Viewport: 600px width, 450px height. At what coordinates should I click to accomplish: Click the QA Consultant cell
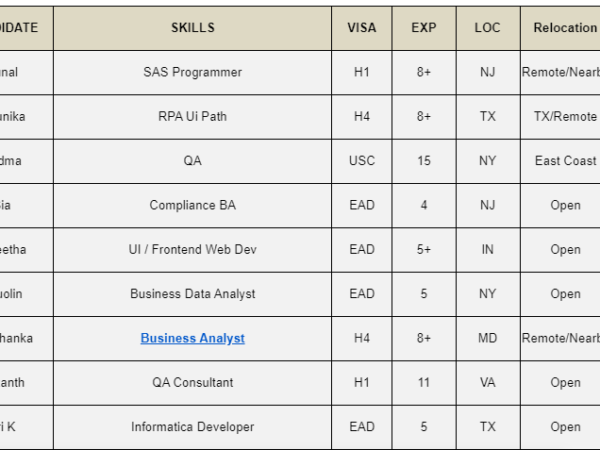192,382
